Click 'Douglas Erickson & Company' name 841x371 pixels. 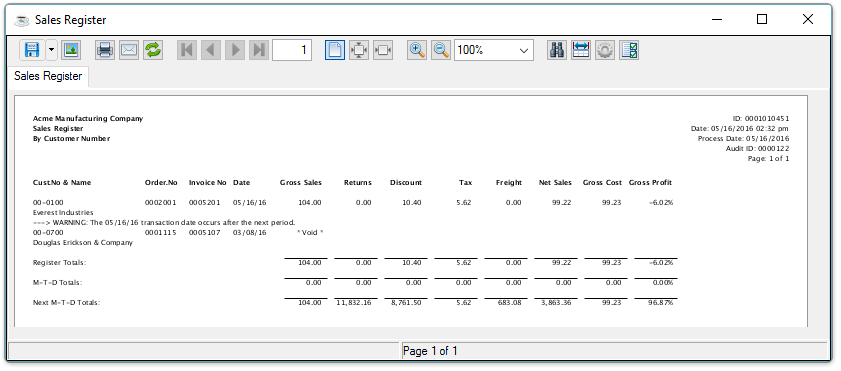[x=83, y=243]
